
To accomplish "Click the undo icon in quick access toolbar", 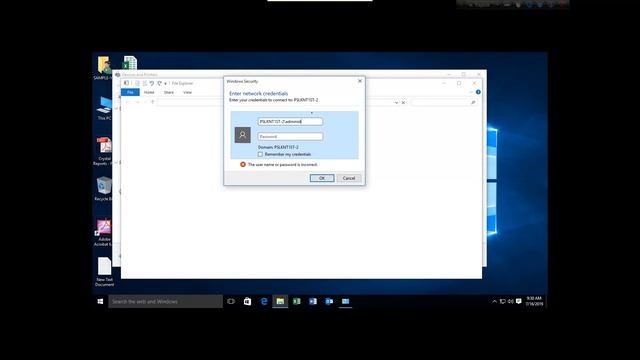I will [151, 83].
